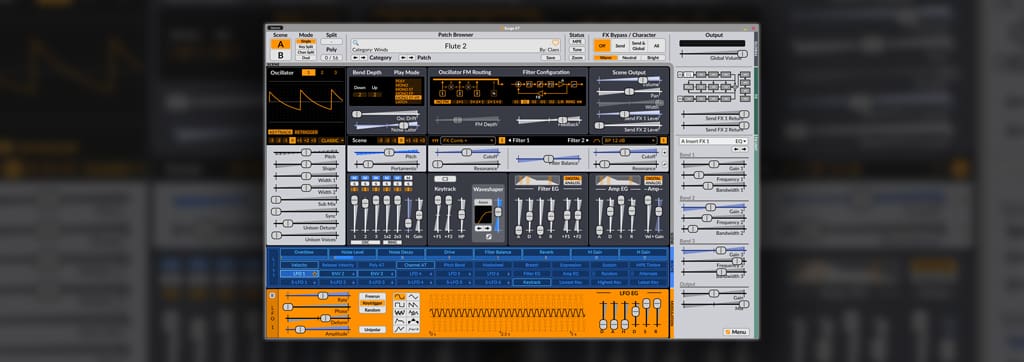Switch to Oscillator 3 tab

click(336, 73)
